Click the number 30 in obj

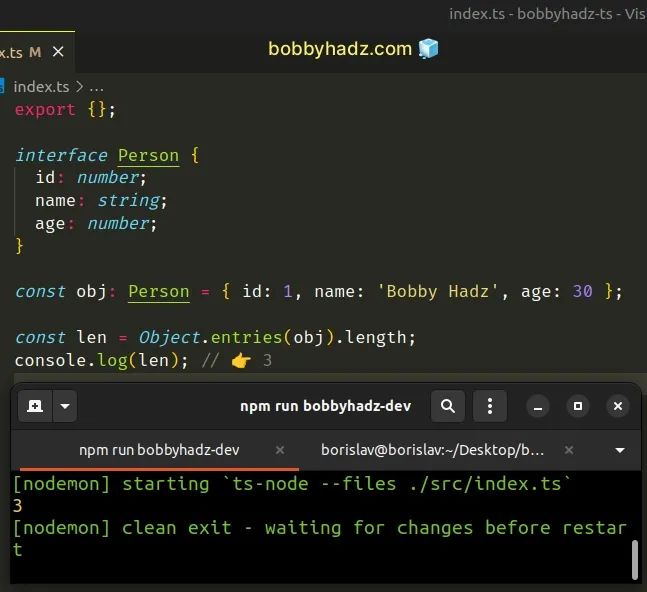click(x=582, y=292)
